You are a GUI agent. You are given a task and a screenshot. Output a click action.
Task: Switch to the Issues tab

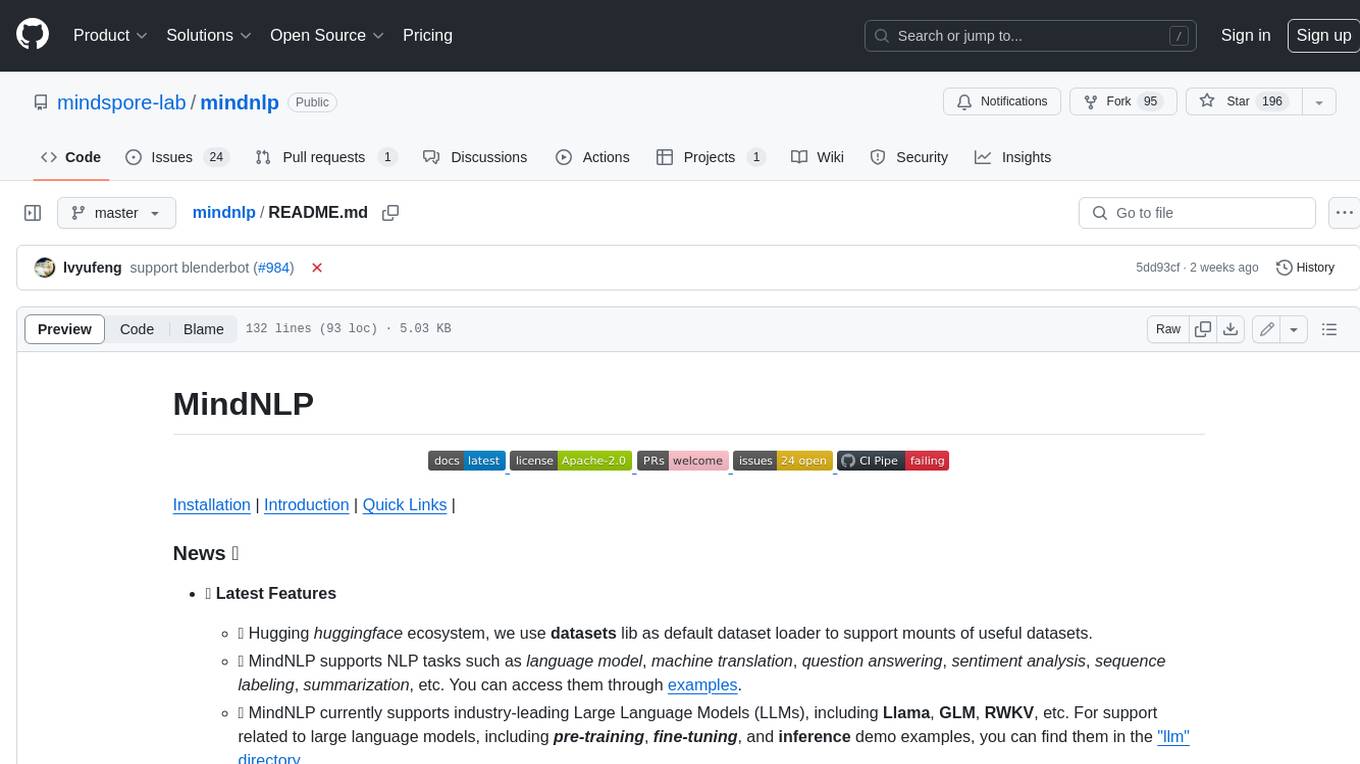[177, 157]
